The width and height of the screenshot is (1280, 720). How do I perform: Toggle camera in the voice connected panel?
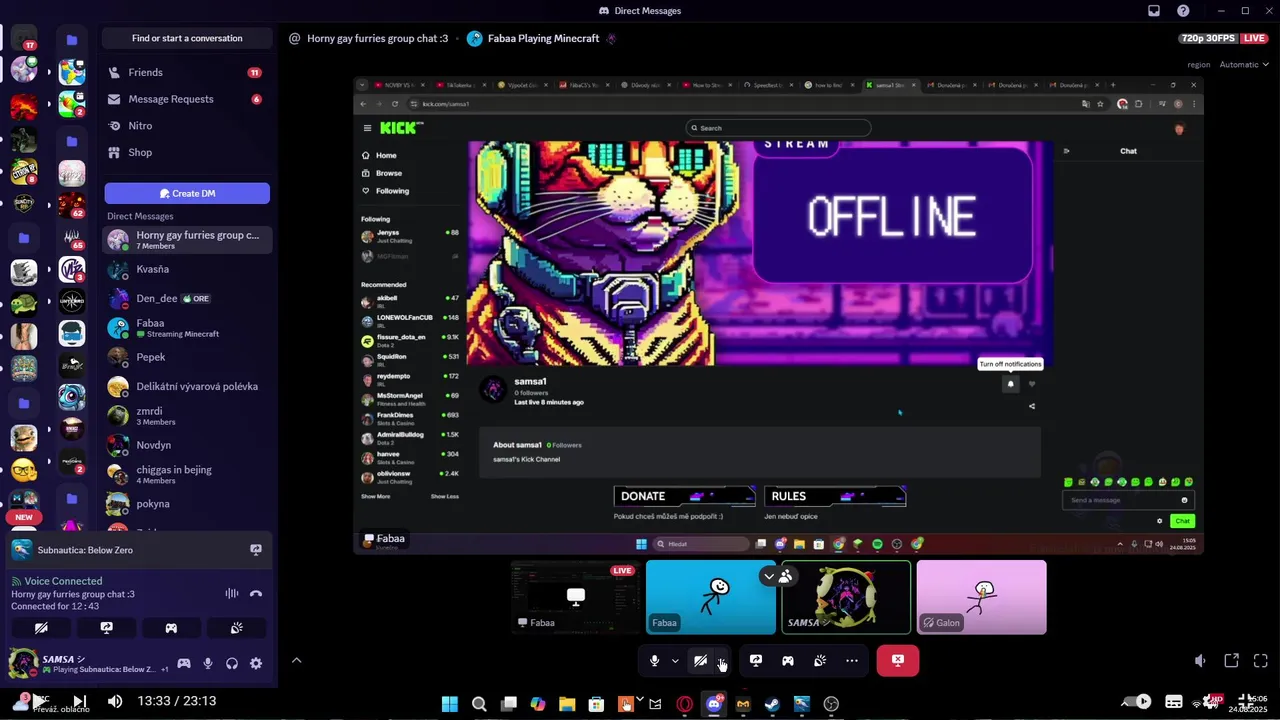click(41, 628)
